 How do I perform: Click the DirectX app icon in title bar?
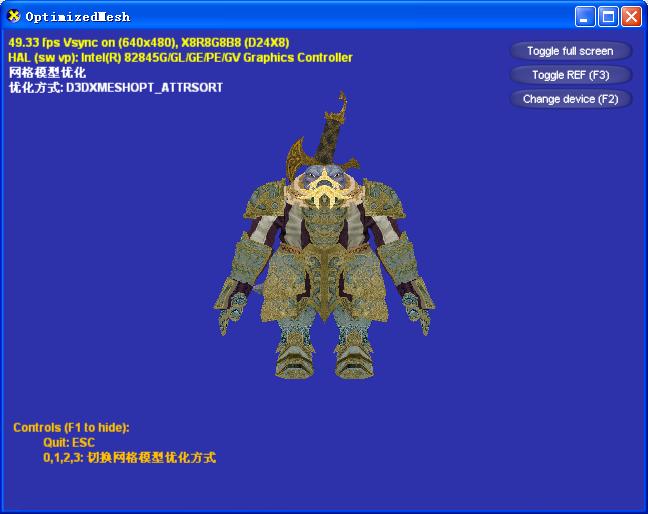tap(14, 16)
